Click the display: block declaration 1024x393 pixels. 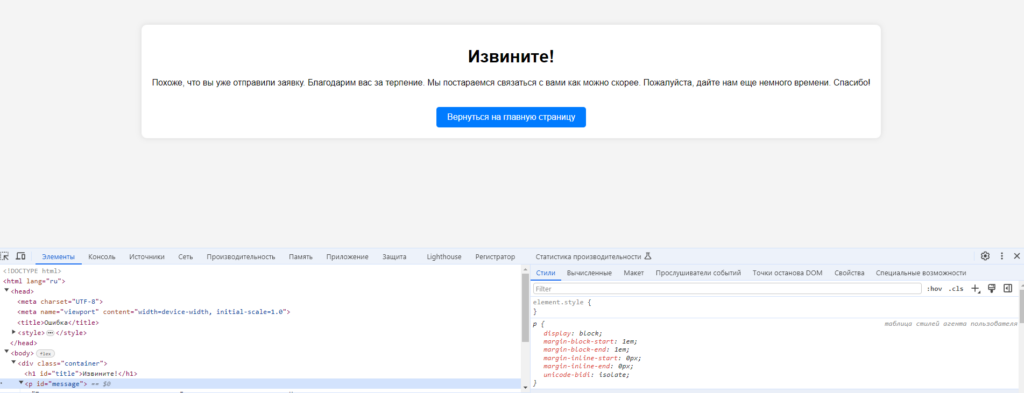click(573, 333)
